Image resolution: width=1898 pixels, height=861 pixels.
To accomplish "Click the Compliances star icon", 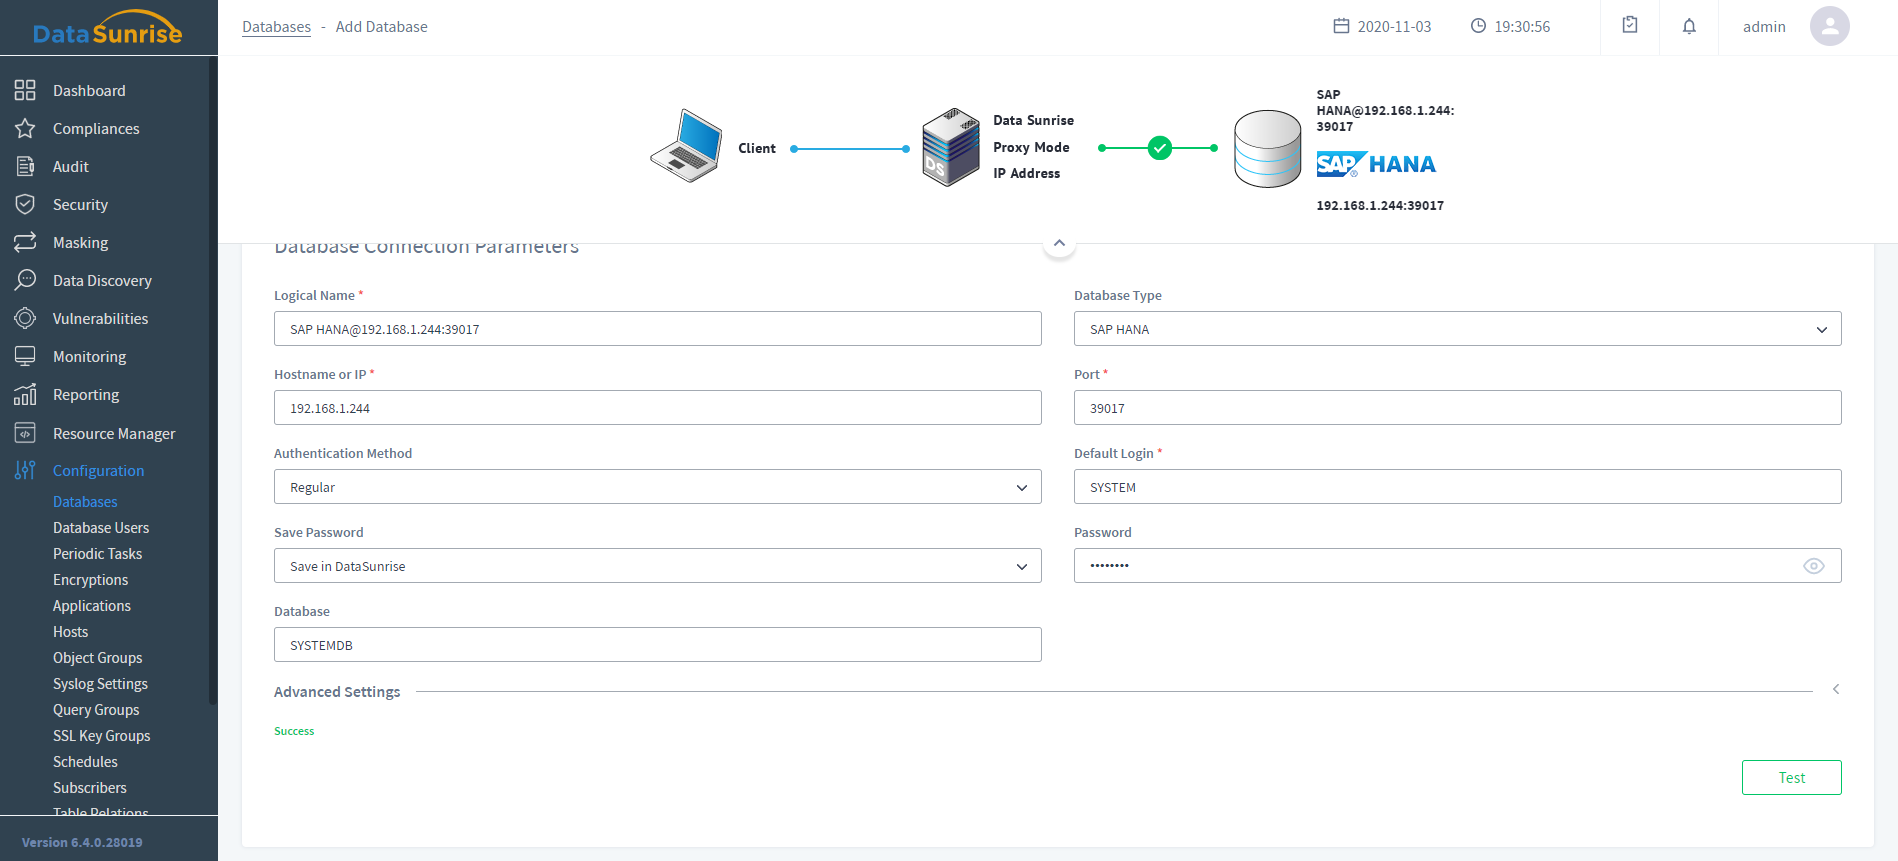I will click(x=25, y=129).
